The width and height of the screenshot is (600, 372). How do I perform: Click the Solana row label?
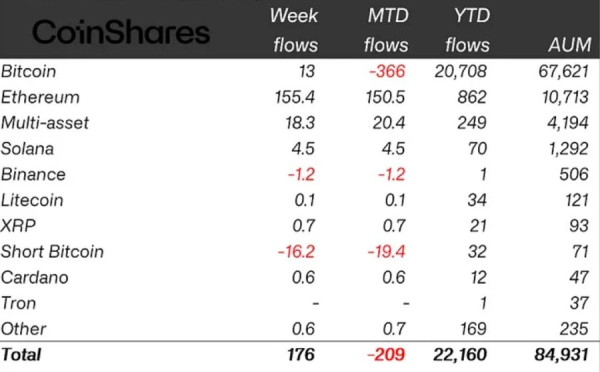(x=27, y=149)
